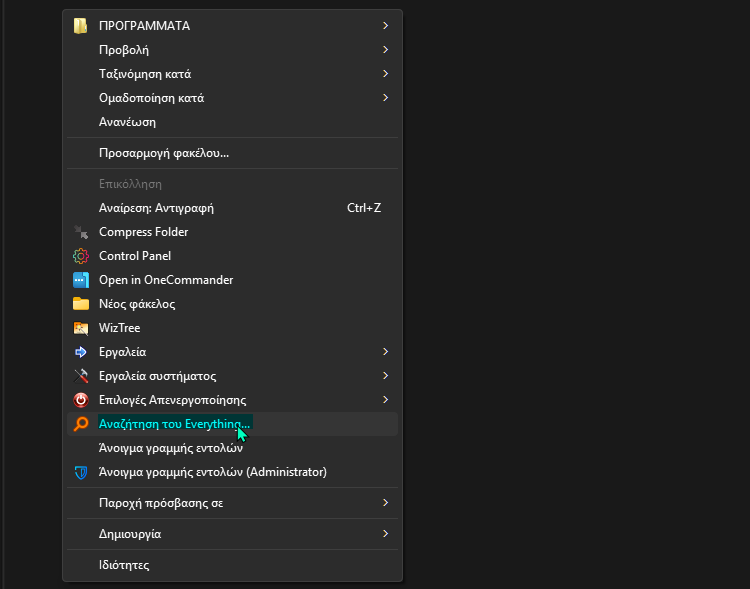This screenshot has height=589, width=750.
Task: Expand the Παροχή πρόσβασης σε arrow
Action: click(385, 503)
